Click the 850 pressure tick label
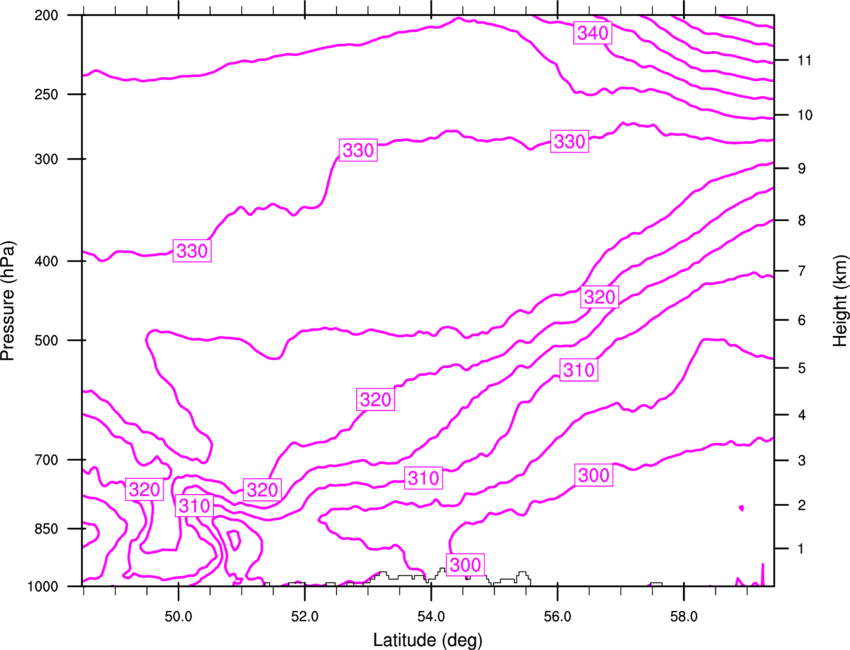Screen dimensions: 850x650 pyautogui.click(x=46, y=529)
